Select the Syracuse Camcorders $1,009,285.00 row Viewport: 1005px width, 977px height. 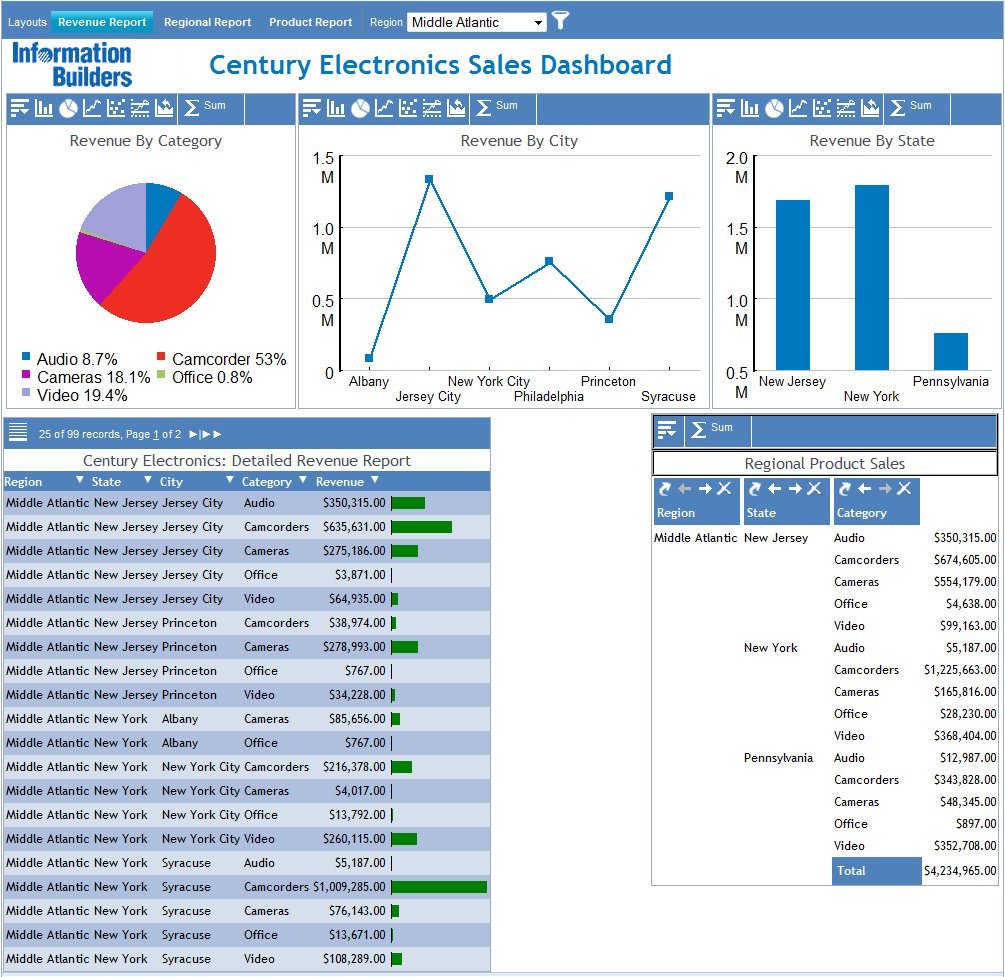247,887
